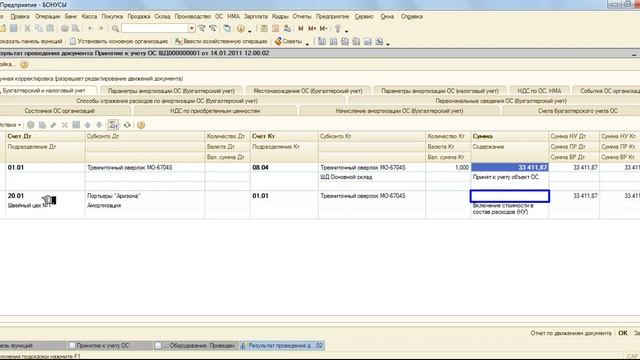The width and height of the screenshot is (640, 360).
Task: Click the Move row up arrow icon
Action: (87, 125)
